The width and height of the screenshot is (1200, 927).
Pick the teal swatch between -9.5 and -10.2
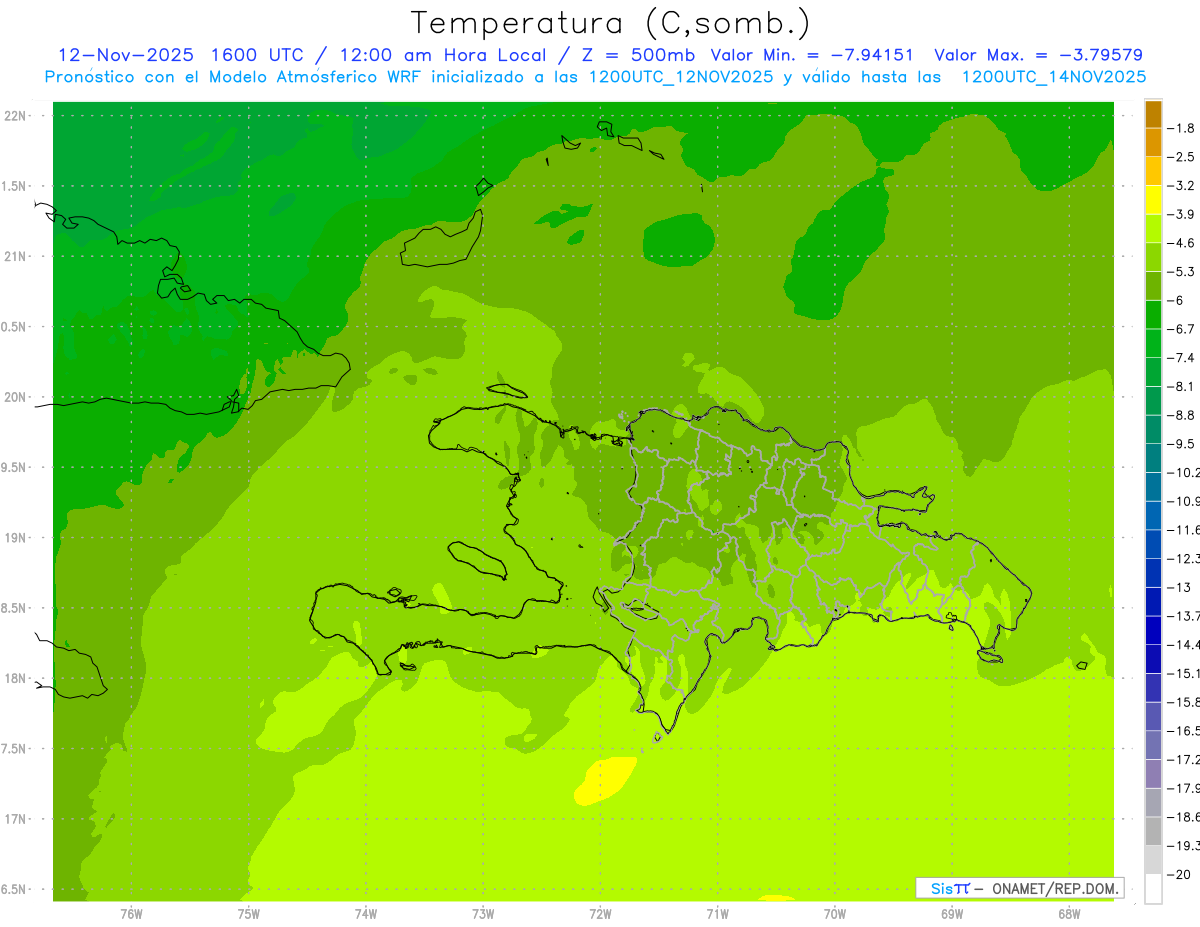(1153, 458)
